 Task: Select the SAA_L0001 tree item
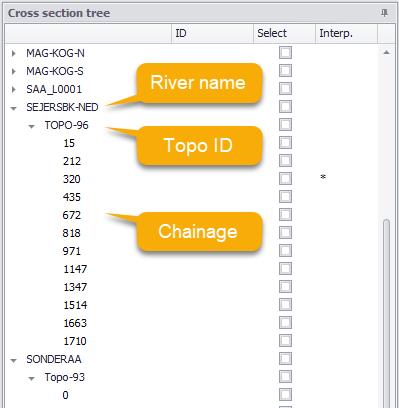pos(54,89)
